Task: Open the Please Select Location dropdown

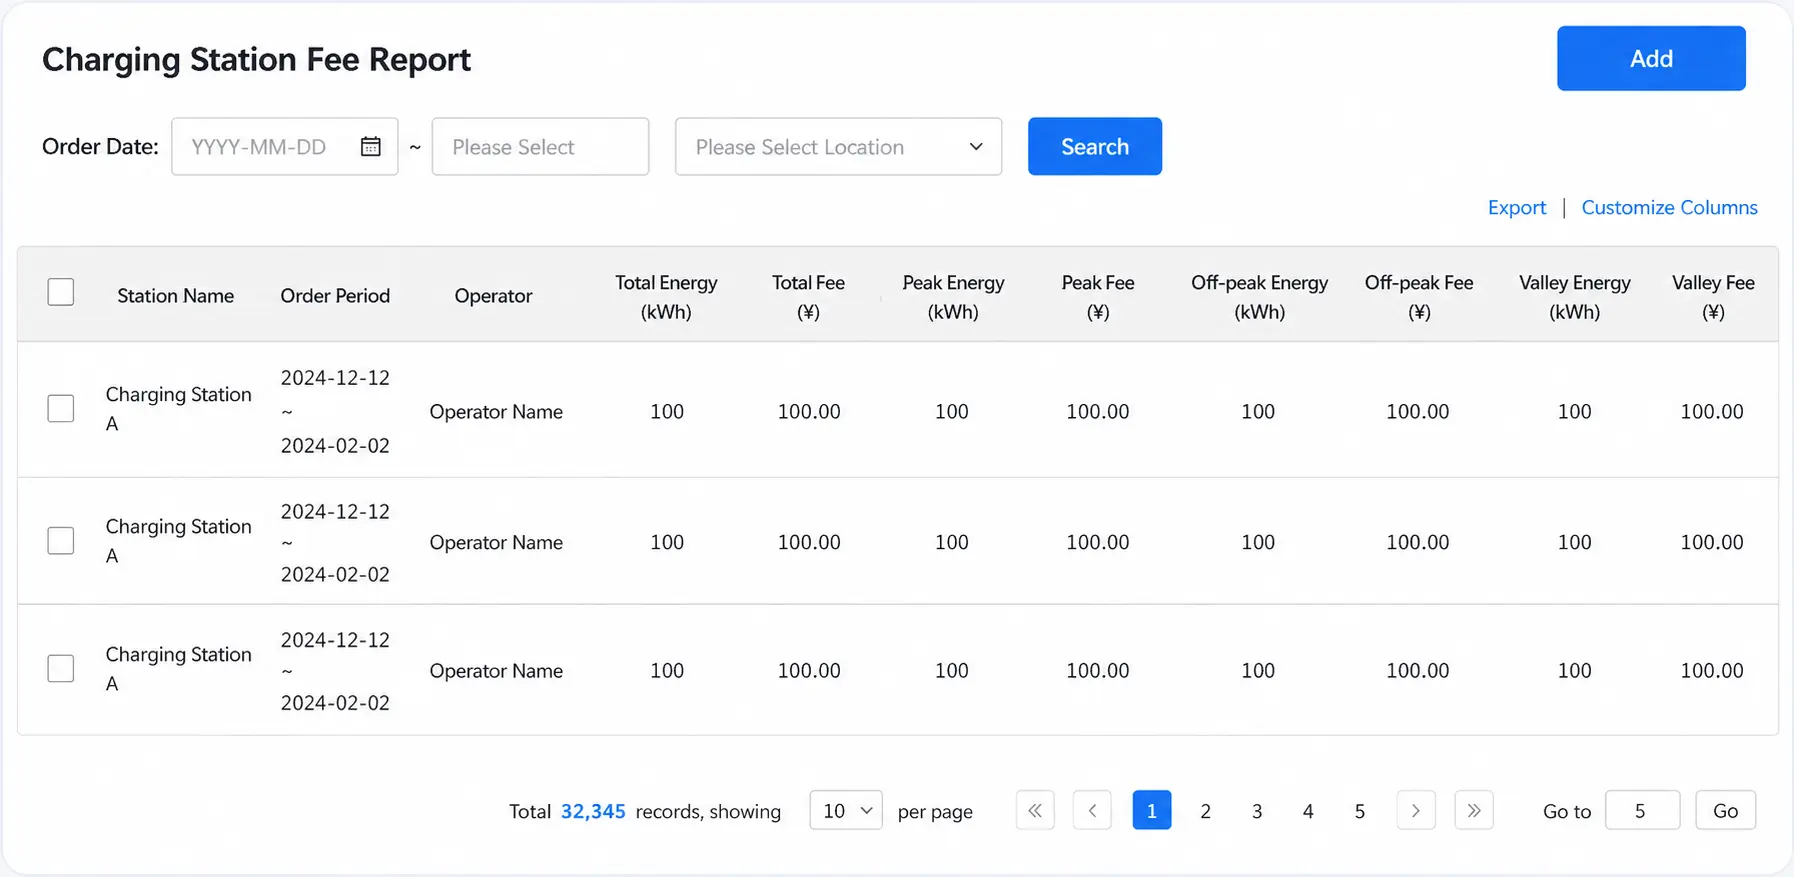Action: 838,147
